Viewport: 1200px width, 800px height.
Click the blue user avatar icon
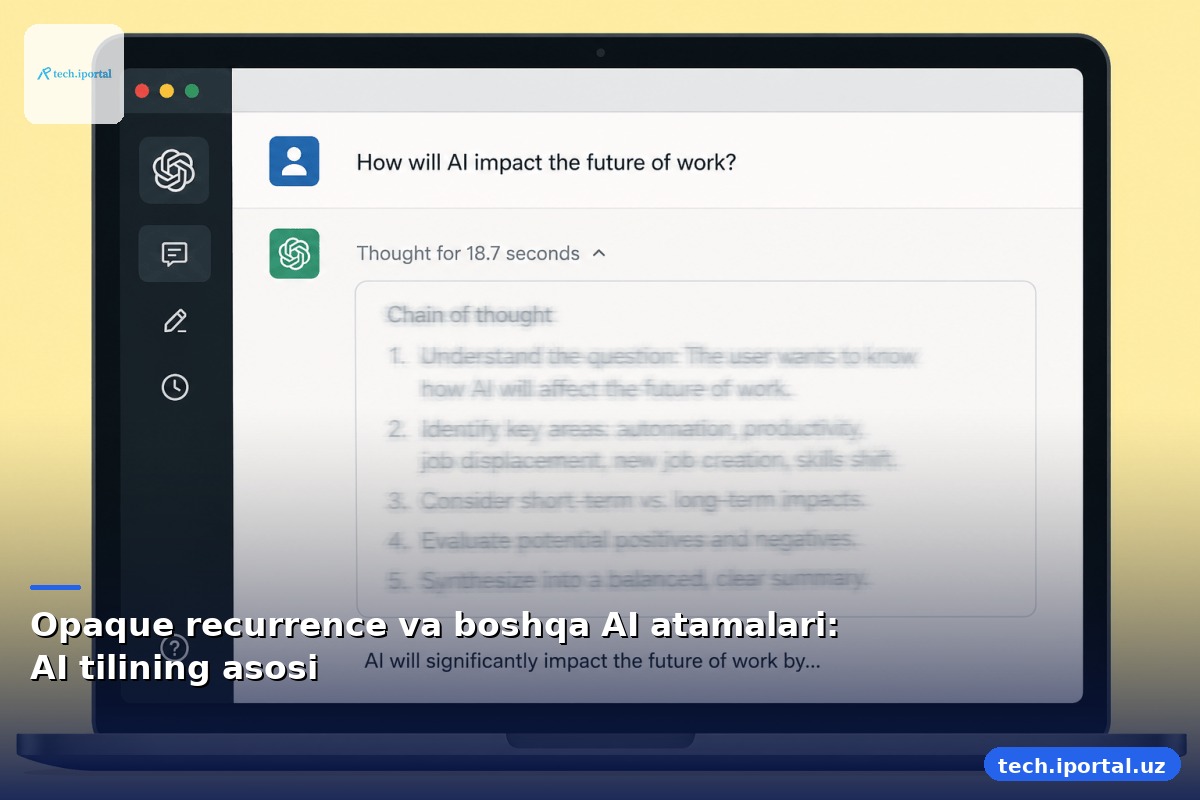(x=294, y=161)
